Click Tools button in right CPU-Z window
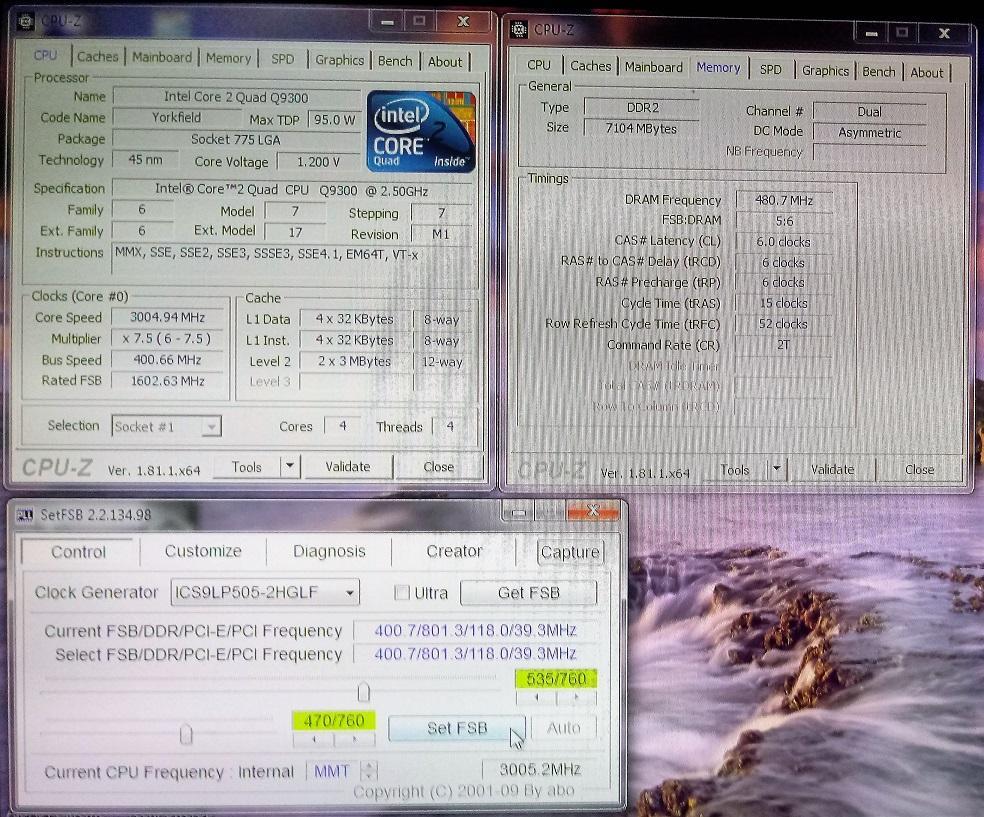 tap(735, 470)
